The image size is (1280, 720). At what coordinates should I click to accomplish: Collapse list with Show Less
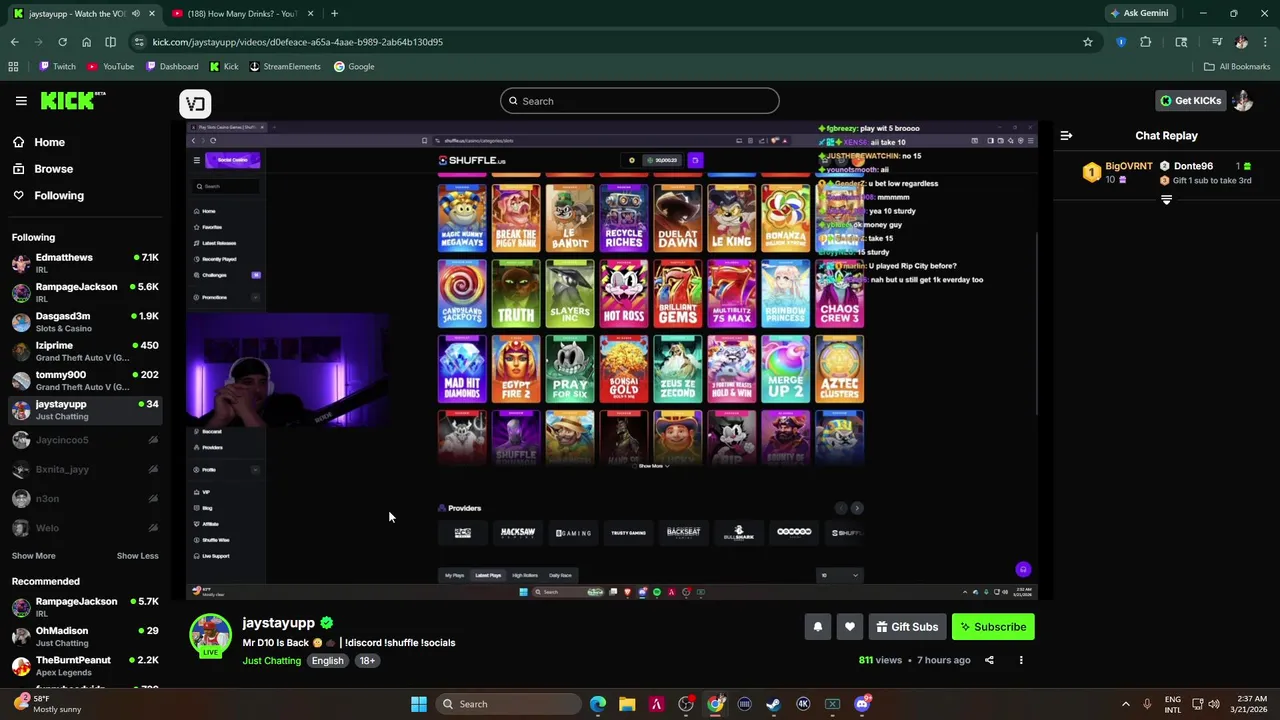coord(137,556)
